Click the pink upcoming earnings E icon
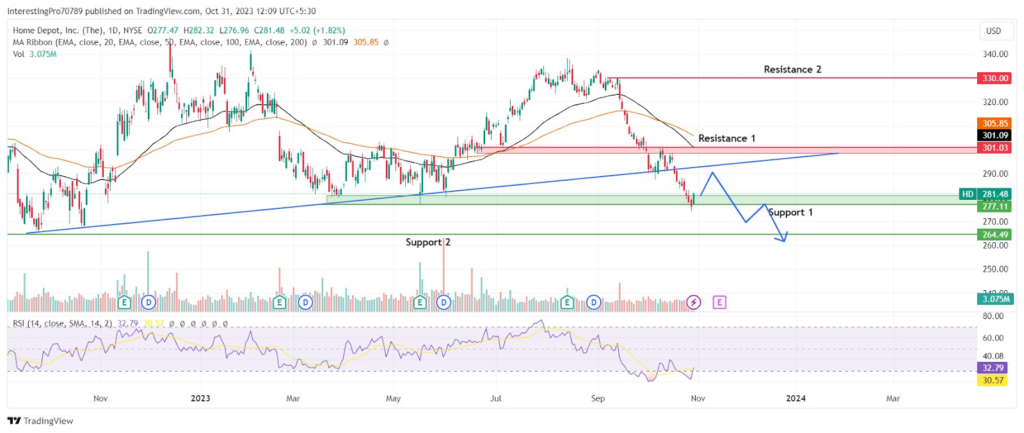 [720, 302]
